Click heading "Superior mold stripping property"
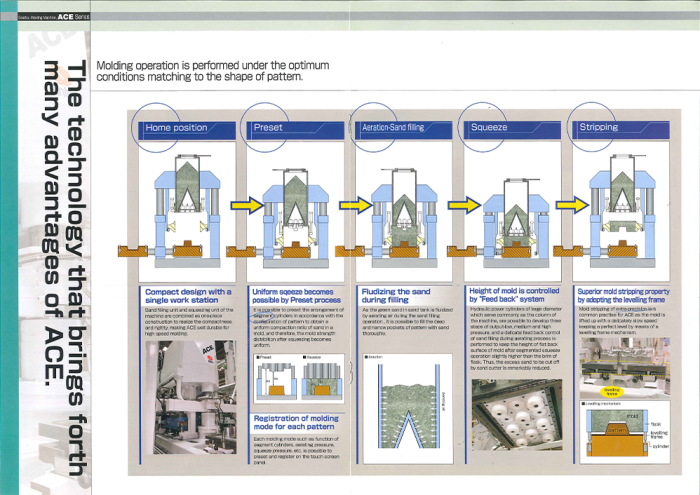 (624, 291)
